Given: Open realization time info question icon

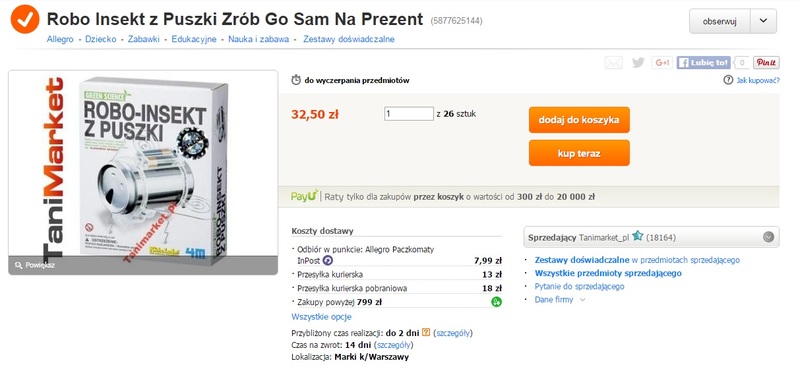Looking at the screenshot, I should (x=427, y=332).
